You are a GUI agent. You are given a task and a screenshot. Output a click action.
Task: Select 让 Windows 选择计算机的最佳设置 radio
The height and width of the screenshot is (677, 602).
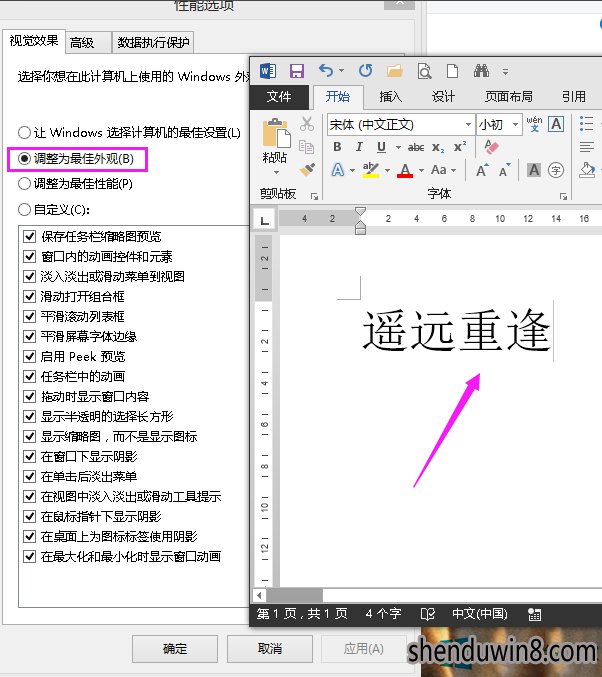24,133
